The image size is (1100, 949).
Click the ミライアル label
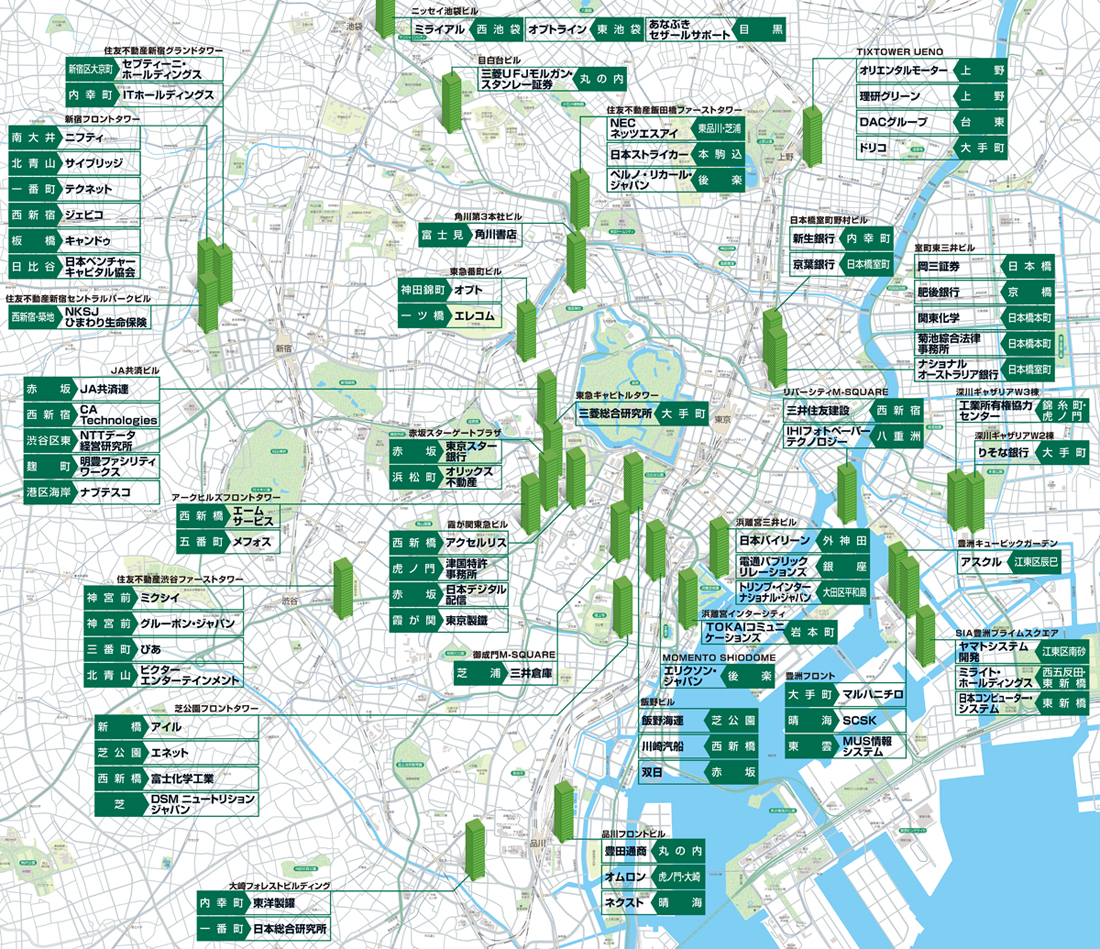coord(440,29)
